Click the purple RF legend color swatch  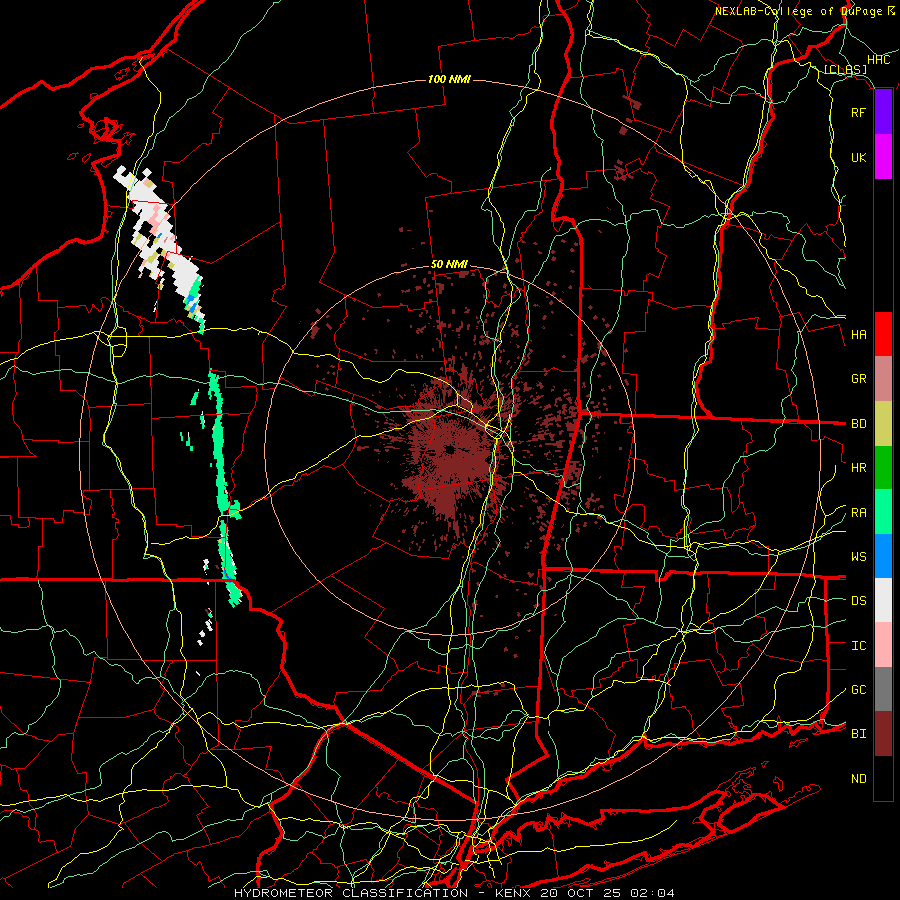[x=883, y=112]
